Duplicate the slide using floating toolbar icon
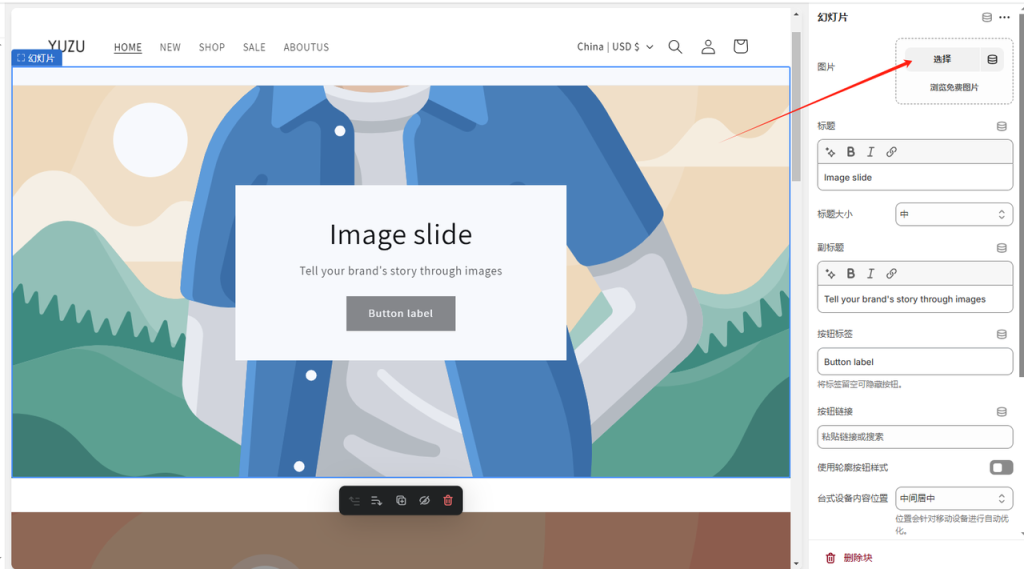1024x569 pixels. (401, 501)
